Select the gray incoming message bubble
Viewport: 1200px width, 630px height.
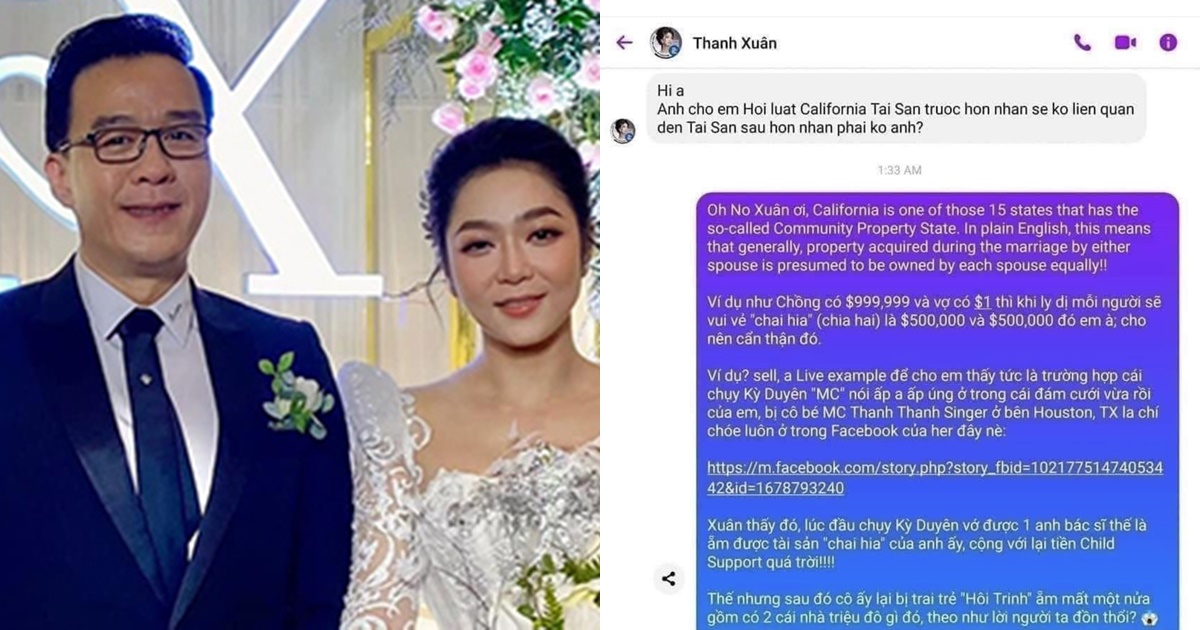pyautogui.click(x=896, y=108)
